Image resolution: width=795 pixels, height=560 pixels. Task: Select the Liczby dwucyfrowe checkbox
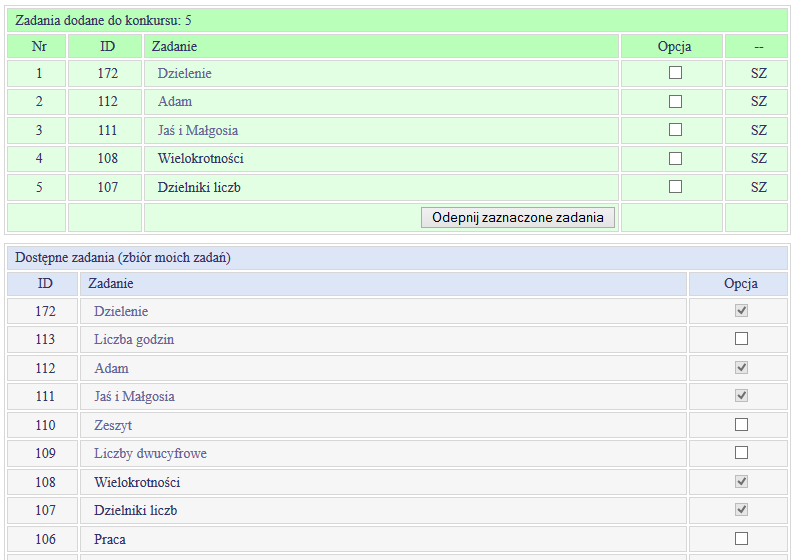coord(741,453)
